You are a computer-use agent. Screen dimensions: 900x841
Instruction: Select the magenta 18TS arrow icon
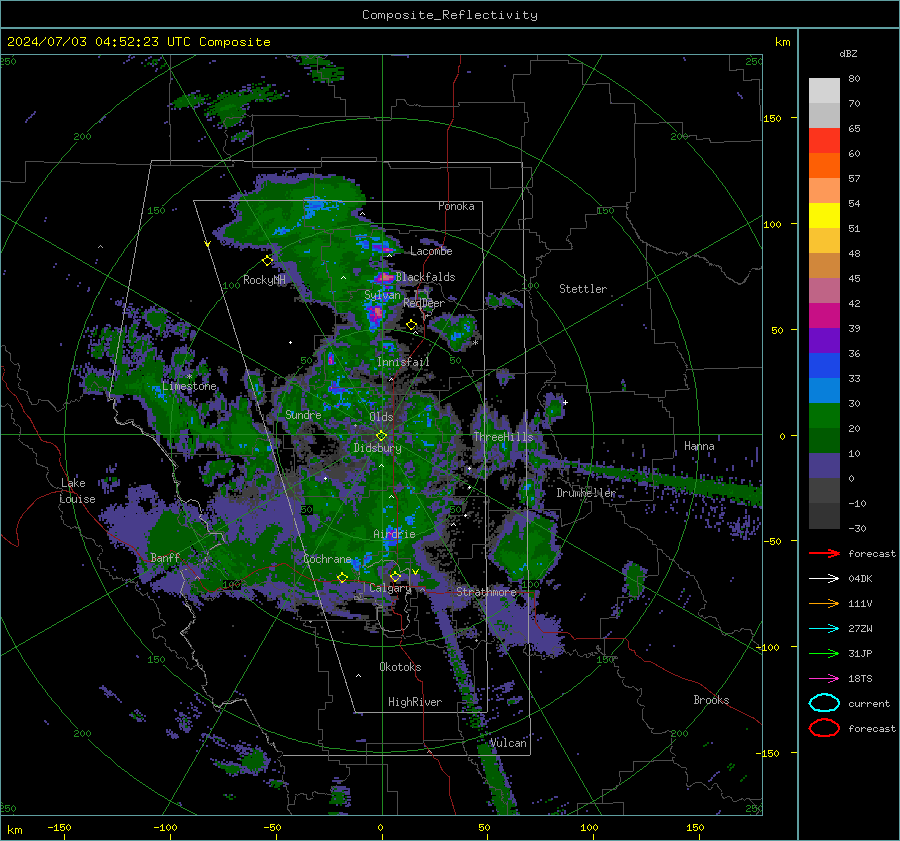pyautogui.click(x=824, y=679)
